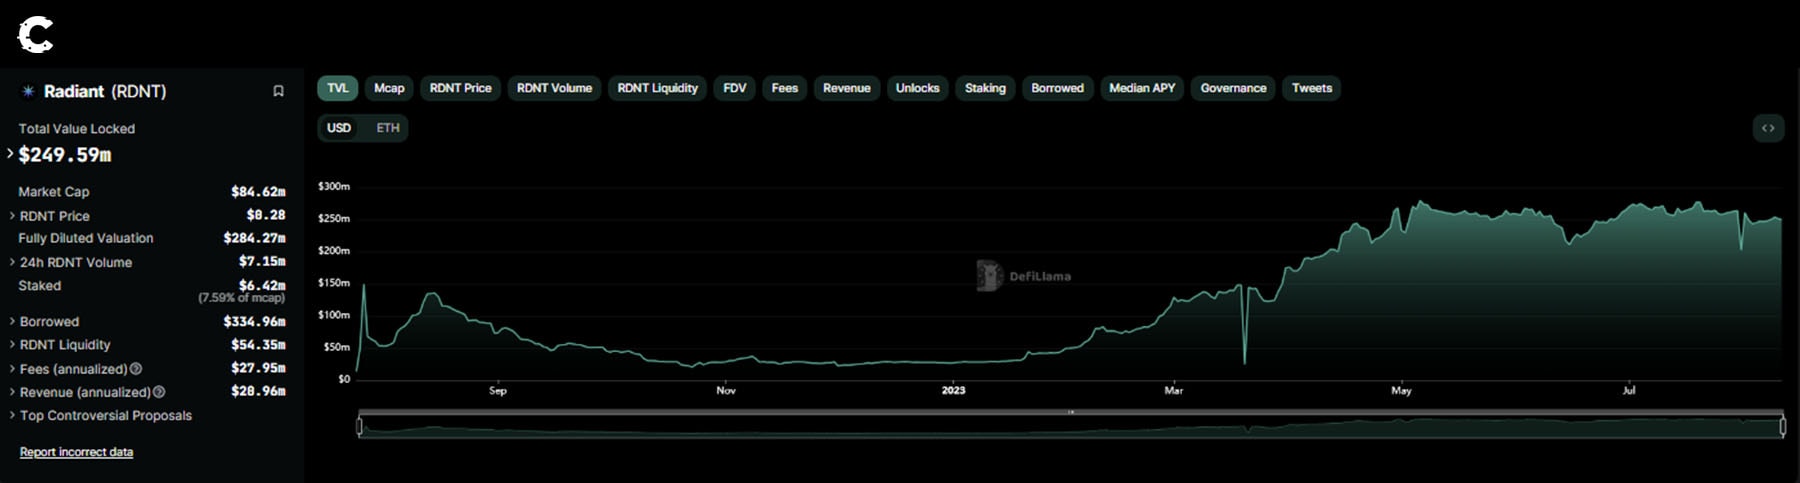
Task: Click the DefiLlama watermark logo in chart
Action: [x=989, y=276]
